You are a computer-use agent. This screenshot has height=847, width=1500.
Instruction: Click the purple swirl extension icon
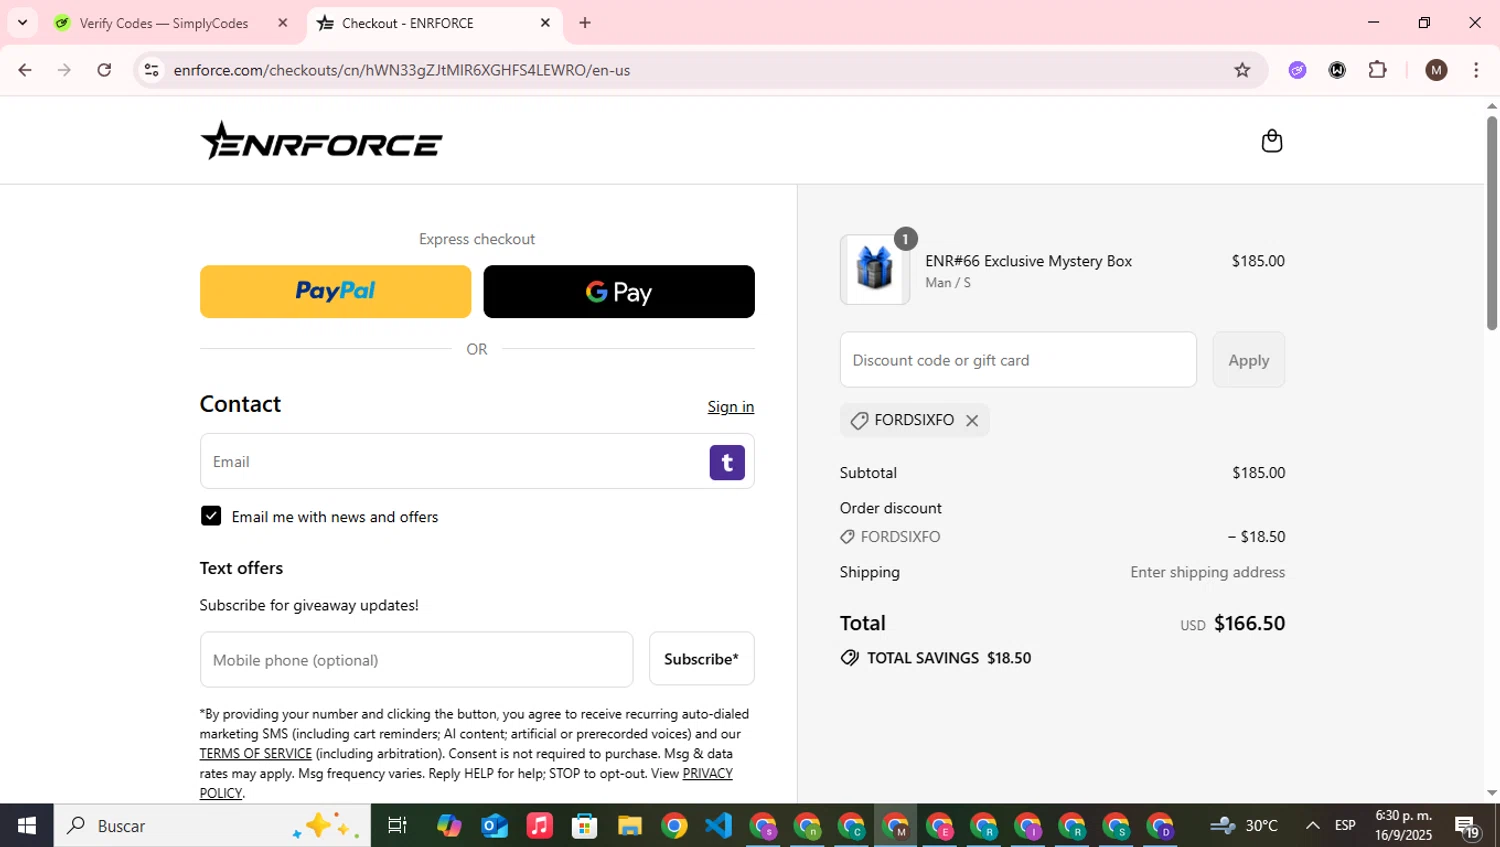(1297, 70)
